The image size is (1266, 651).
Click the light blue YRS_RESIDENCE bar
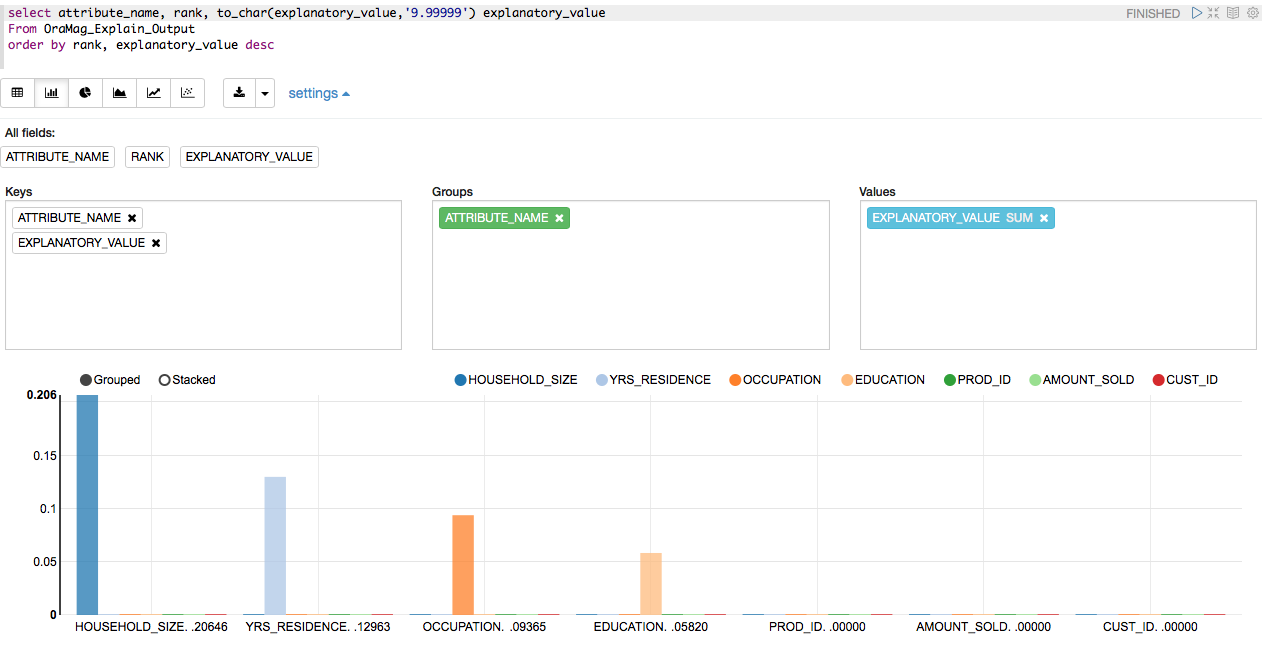pyautogui.click(x=275, y=546)
